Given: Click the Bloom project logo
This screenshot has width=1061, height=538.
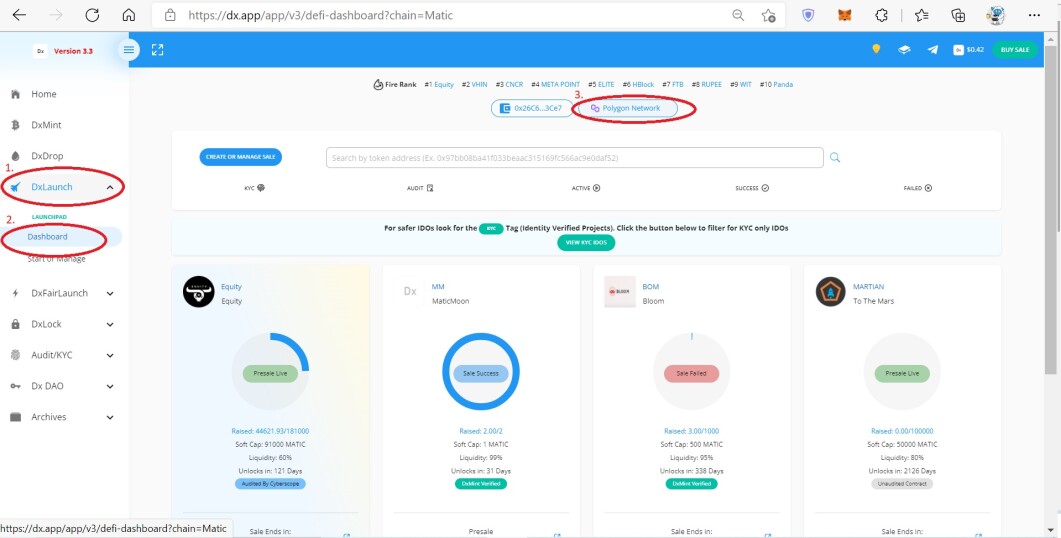Looking at the screenshot, I should (x=620, y=292).
